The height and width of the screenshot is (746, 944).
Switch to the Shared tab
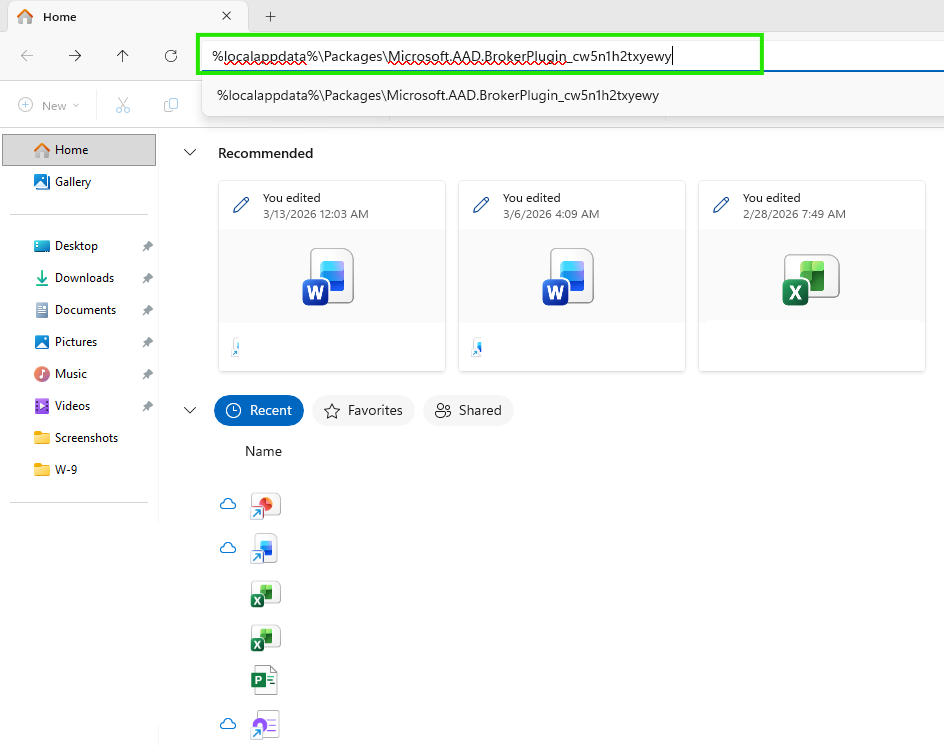click(468, 410)
